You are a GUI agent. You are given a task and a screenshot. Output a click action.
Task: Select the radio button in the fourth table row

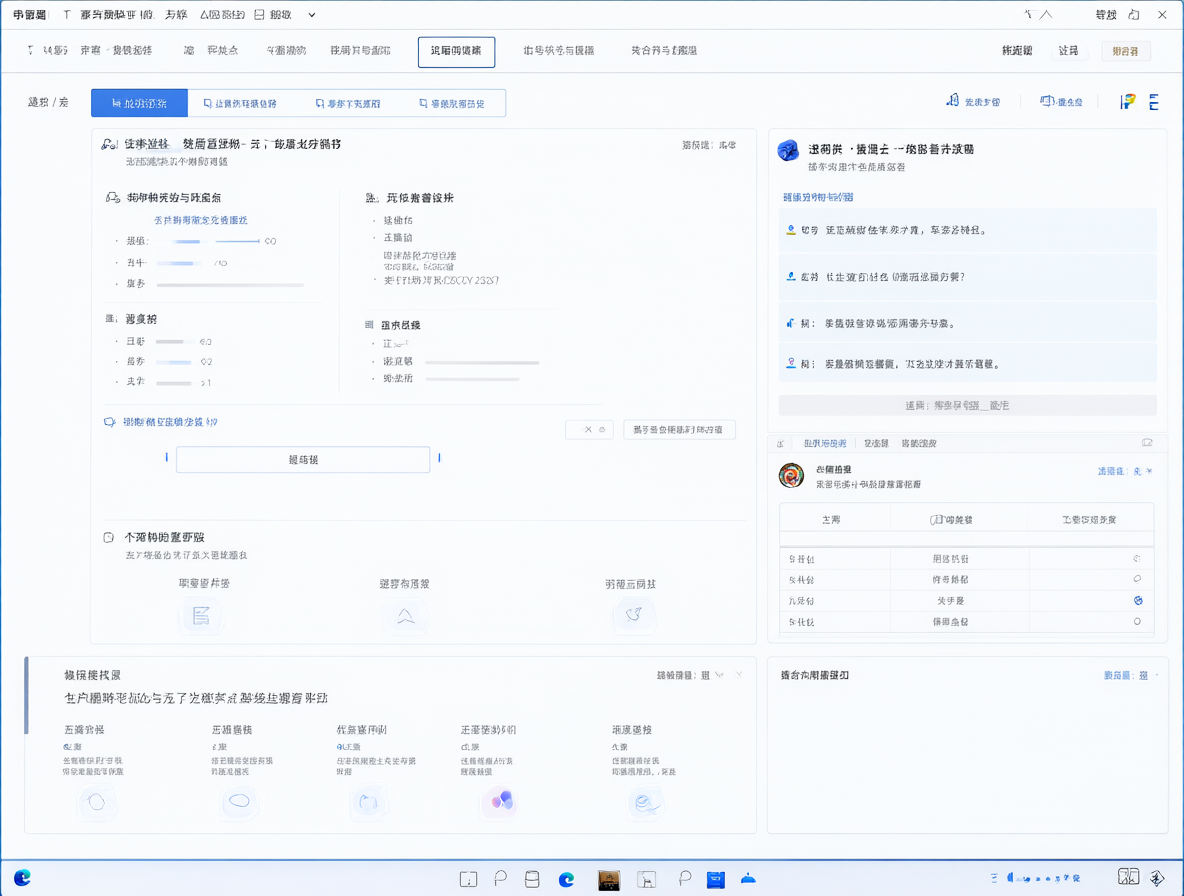pos(1137,621)
